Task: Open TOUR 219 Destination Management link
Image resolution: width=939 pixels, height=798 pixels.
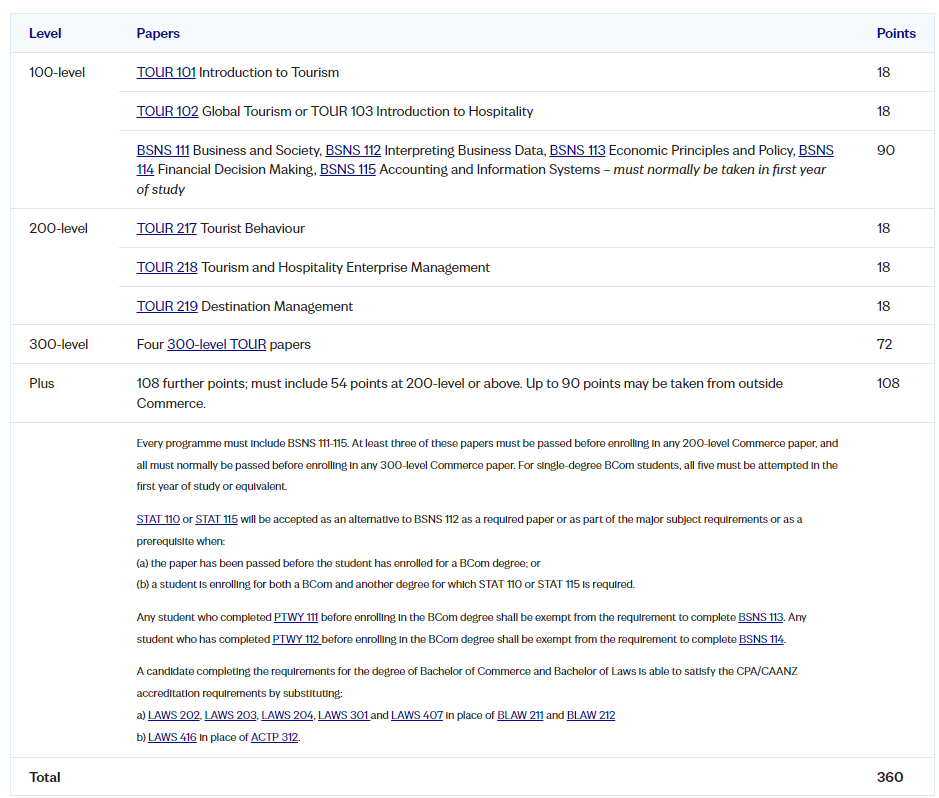Action: coord(167,306)
